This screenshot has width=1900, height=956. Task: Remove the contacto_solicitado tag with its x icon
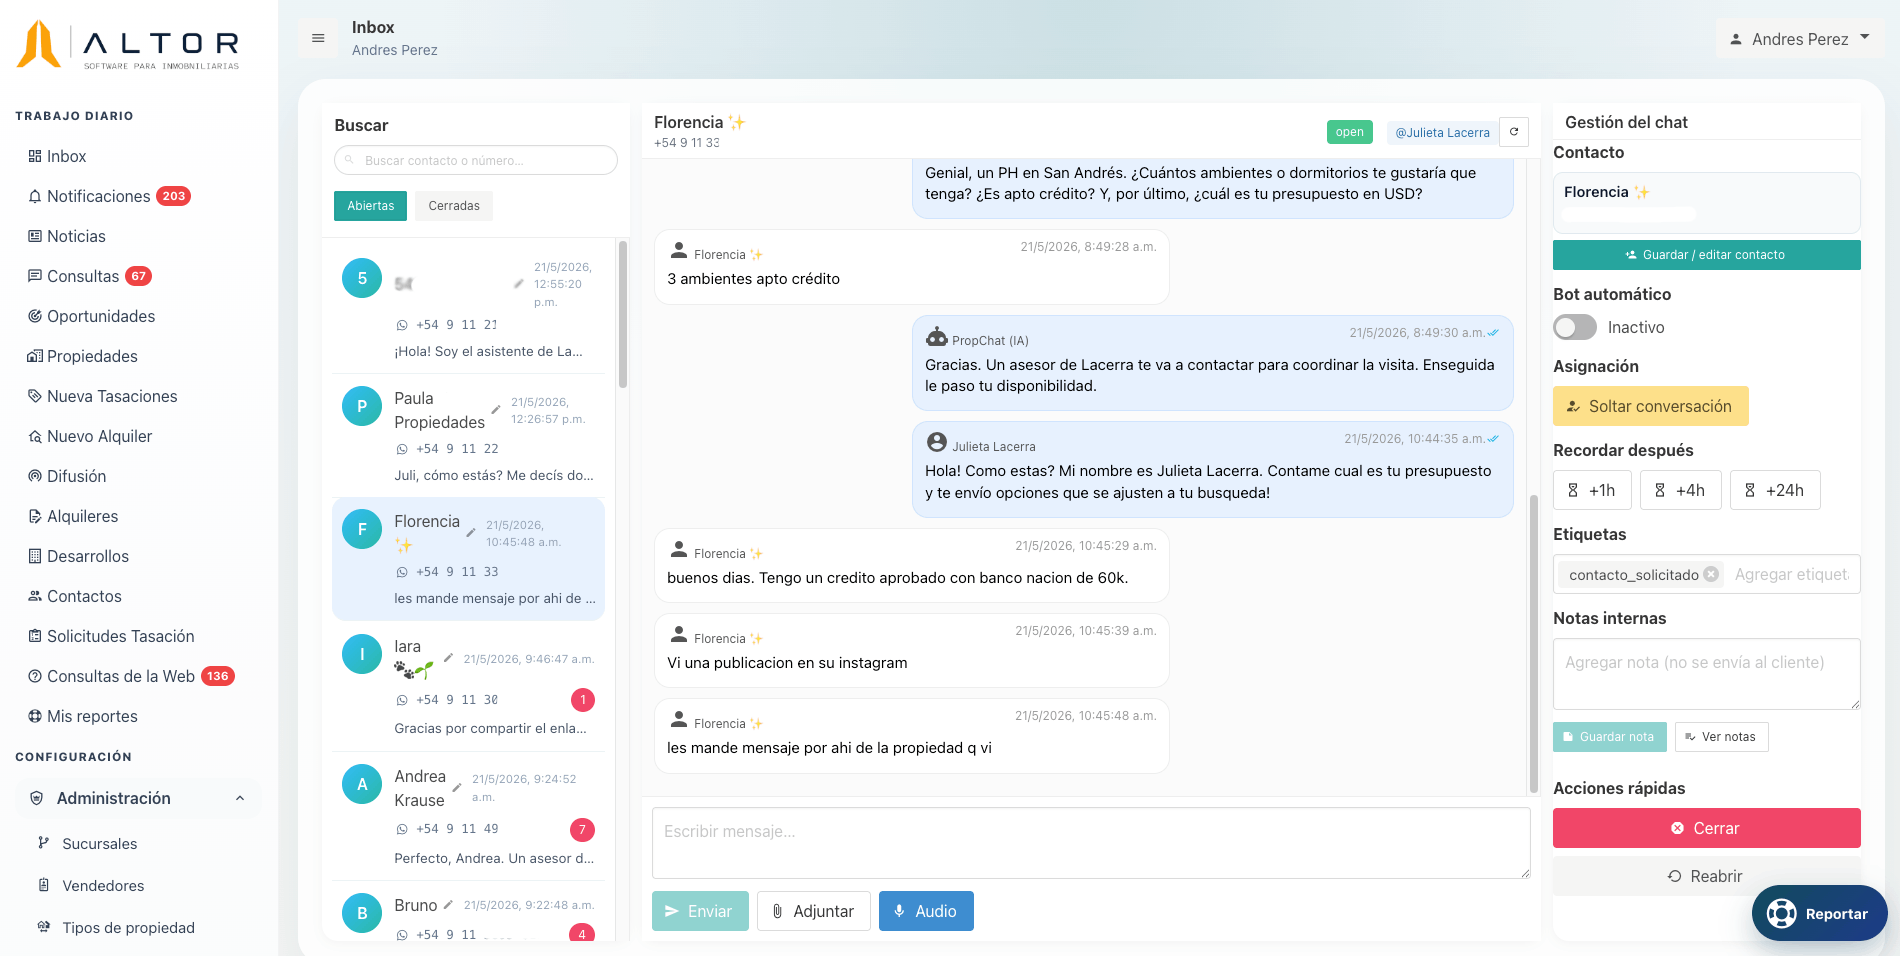click(x=1711, y=574)
